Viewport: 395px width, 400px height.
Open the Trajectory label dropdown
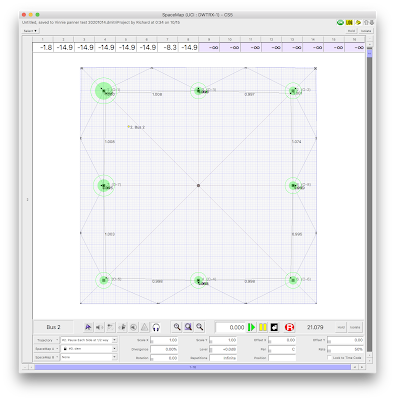[47, 340]
